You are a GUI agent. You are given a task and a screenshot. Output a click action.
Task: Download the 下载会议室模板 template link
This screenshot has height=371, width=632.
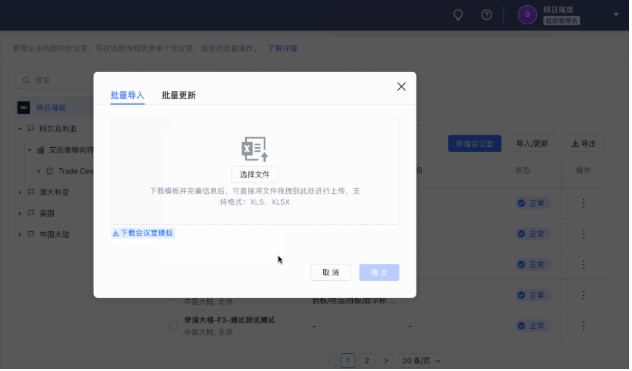click(143, 234)
